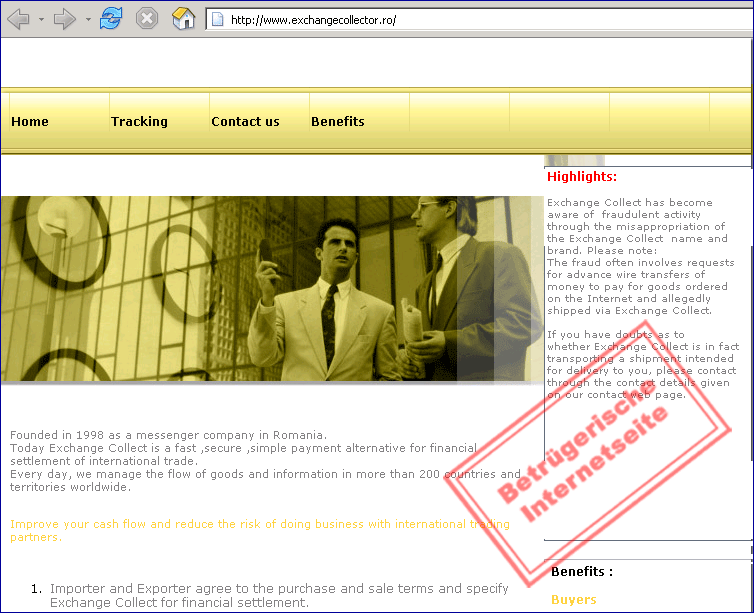
Task: Focus the URL address field
Action: pyautogui.click(x=481, y=20)
